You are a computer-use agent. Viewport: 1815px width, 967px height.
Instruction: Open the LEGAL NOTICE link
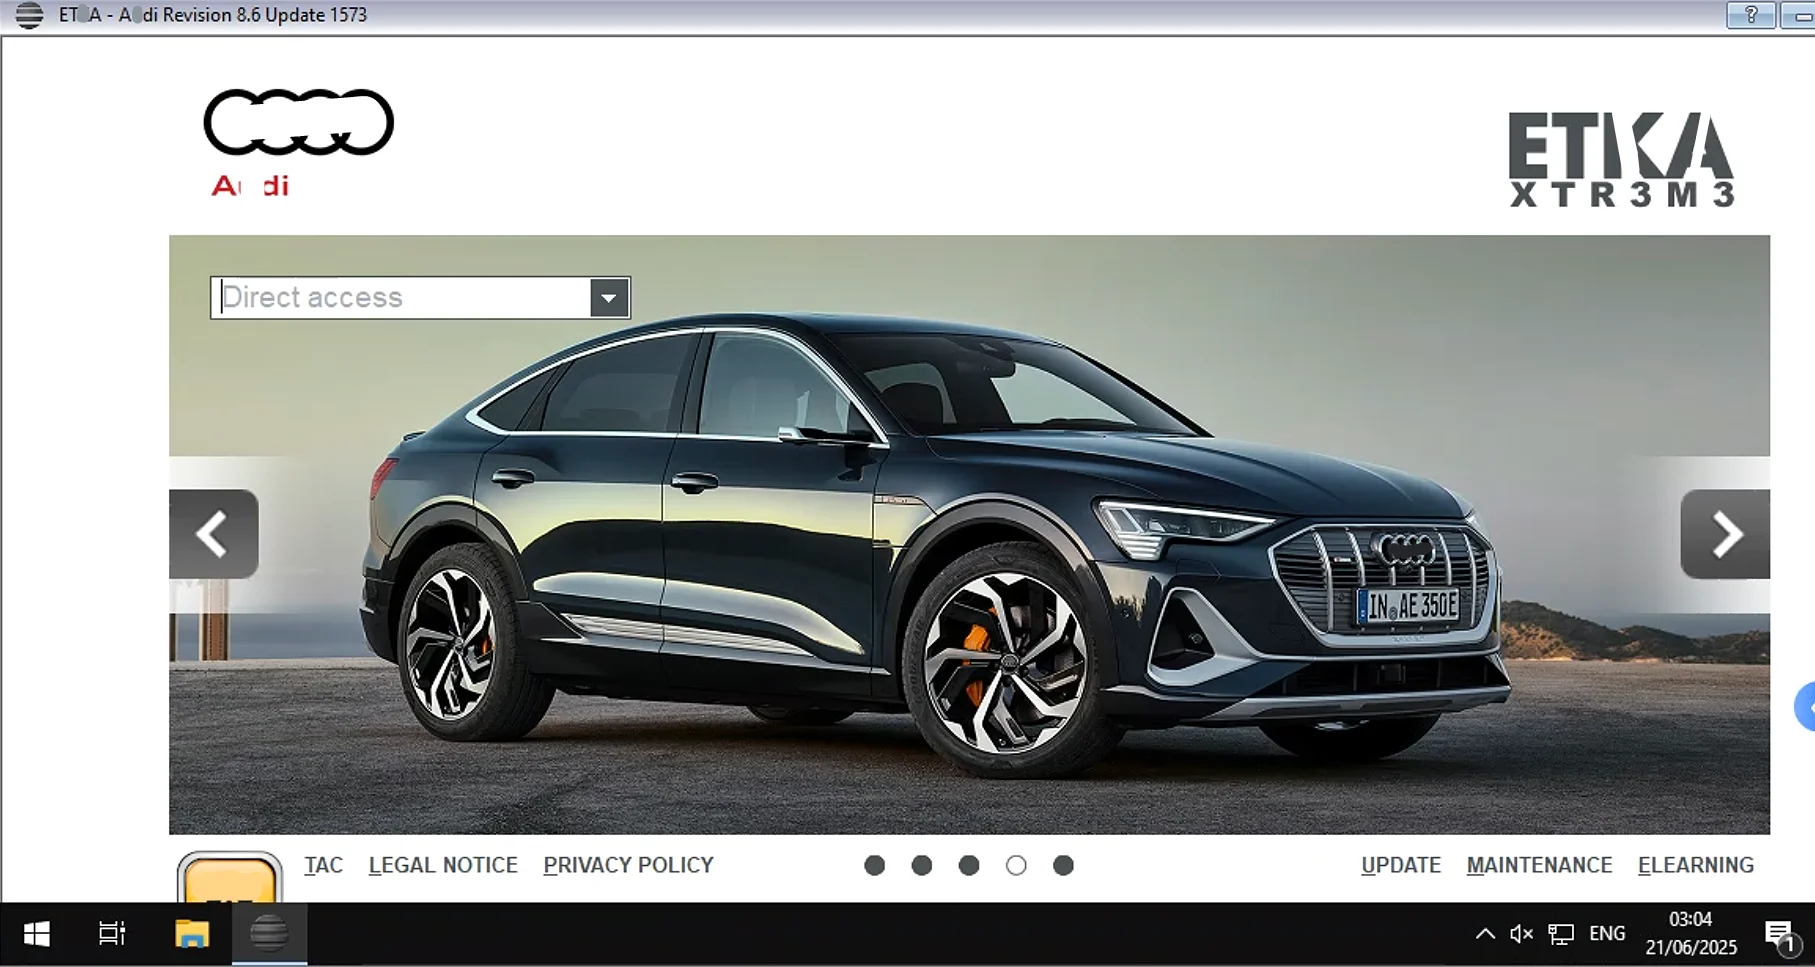[x=443, y=865]
